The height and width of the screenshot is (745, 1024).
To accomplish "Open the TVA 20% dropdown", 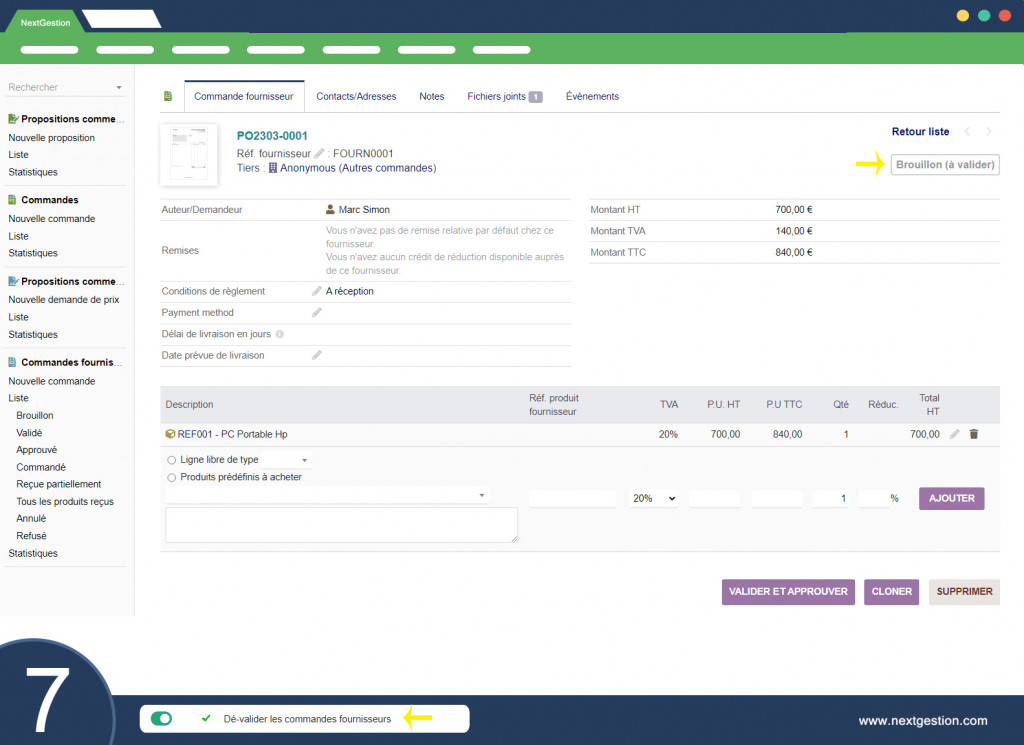I will (653, 498).
